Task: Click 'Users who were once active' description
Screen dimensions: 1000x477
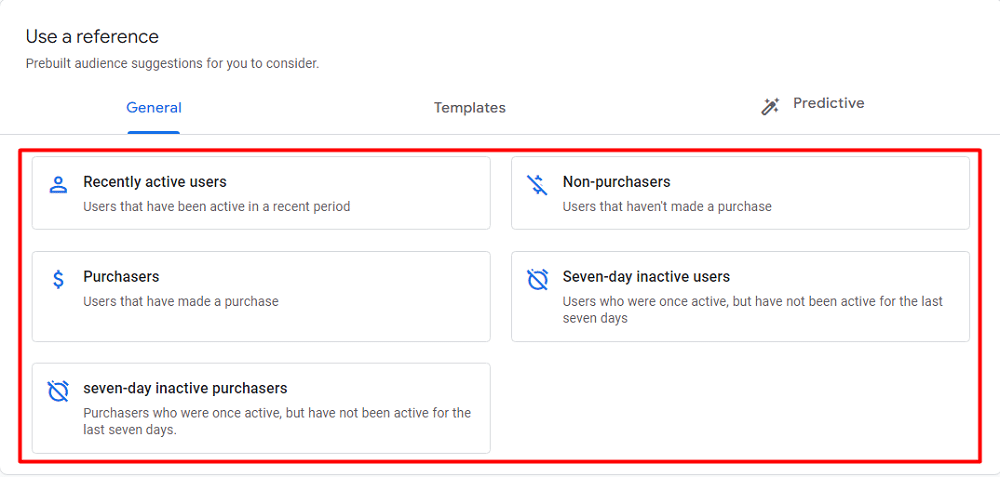Action: pos(753,309)
